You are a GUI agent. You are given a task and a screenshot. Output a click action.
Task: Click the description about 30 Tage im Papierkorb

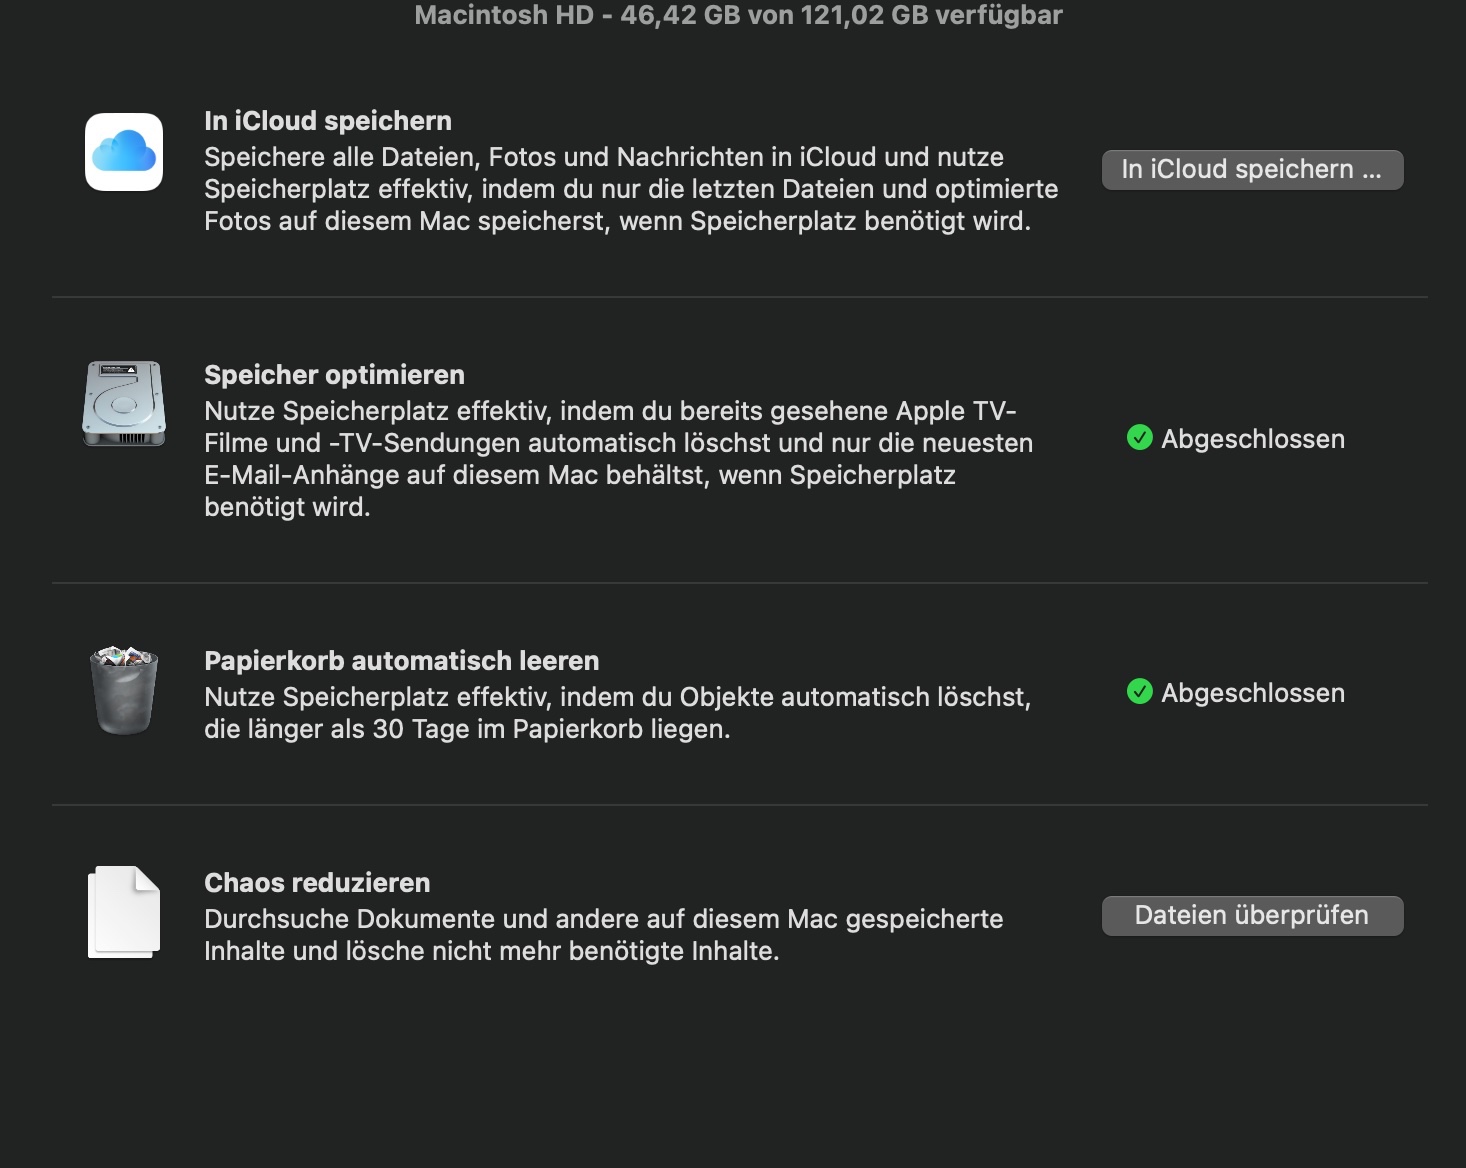[616, 713]
